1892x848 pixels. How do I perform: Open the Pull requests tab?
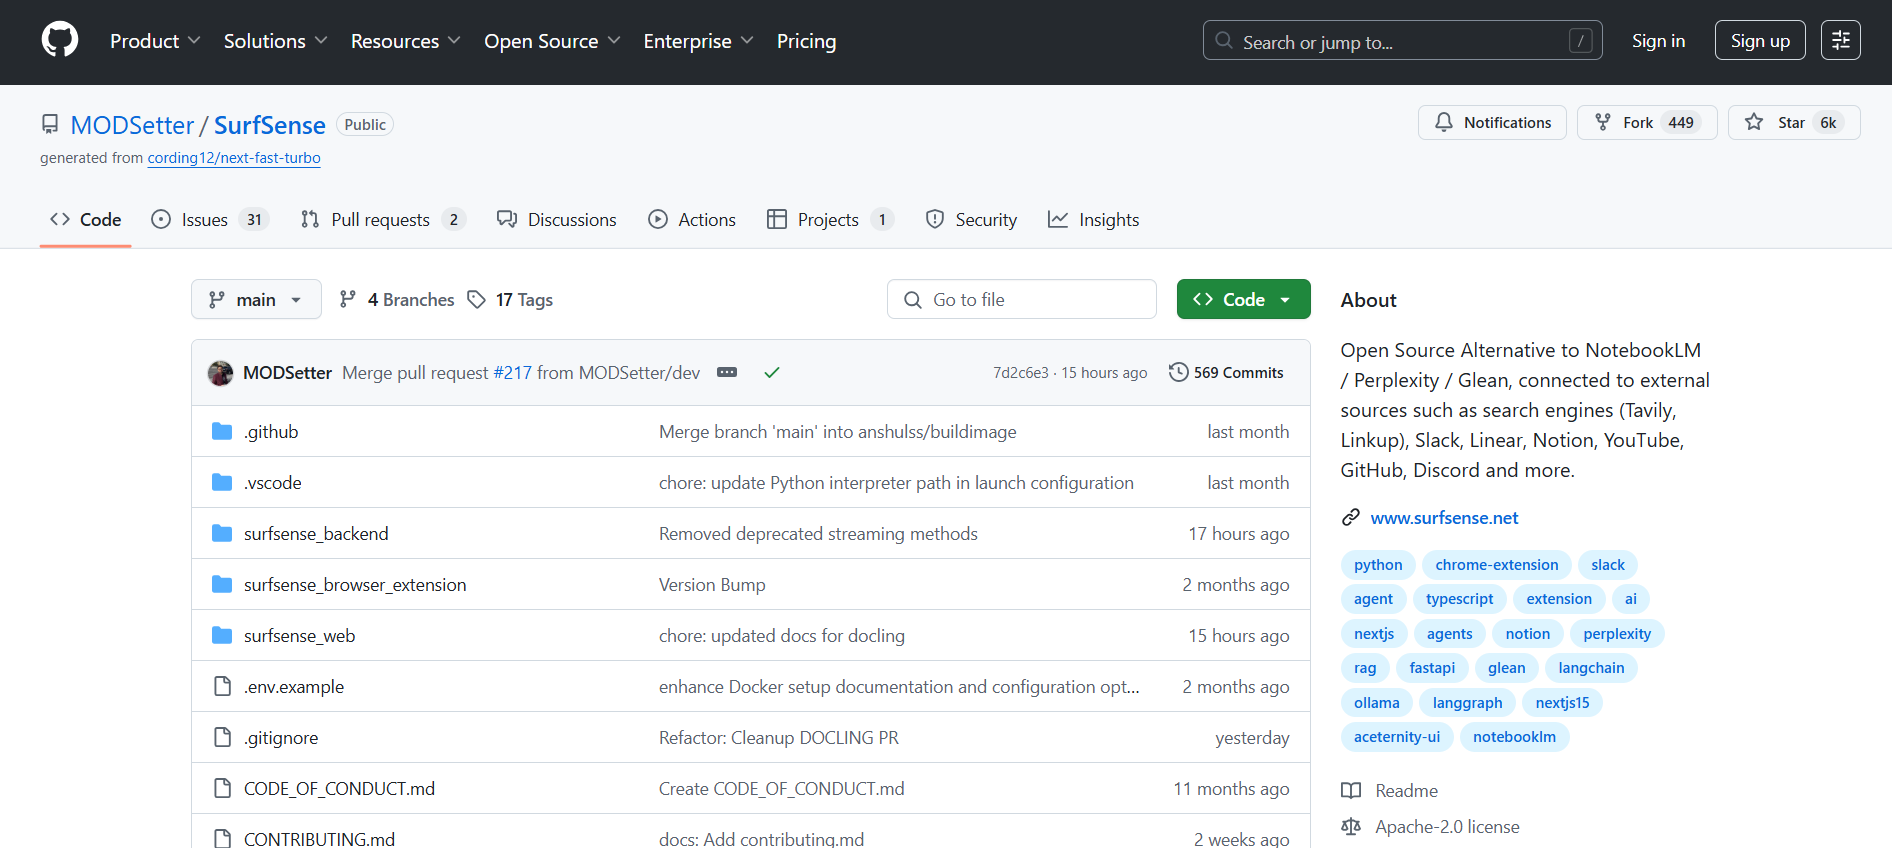(383, 220)
